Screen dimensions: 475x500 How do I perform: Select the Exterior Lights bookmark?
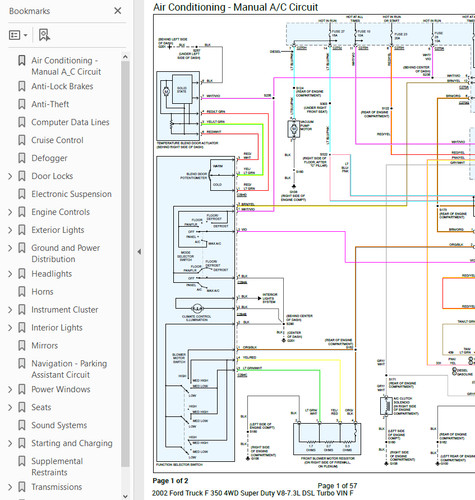pyautogui.click(x=58, y=230)
